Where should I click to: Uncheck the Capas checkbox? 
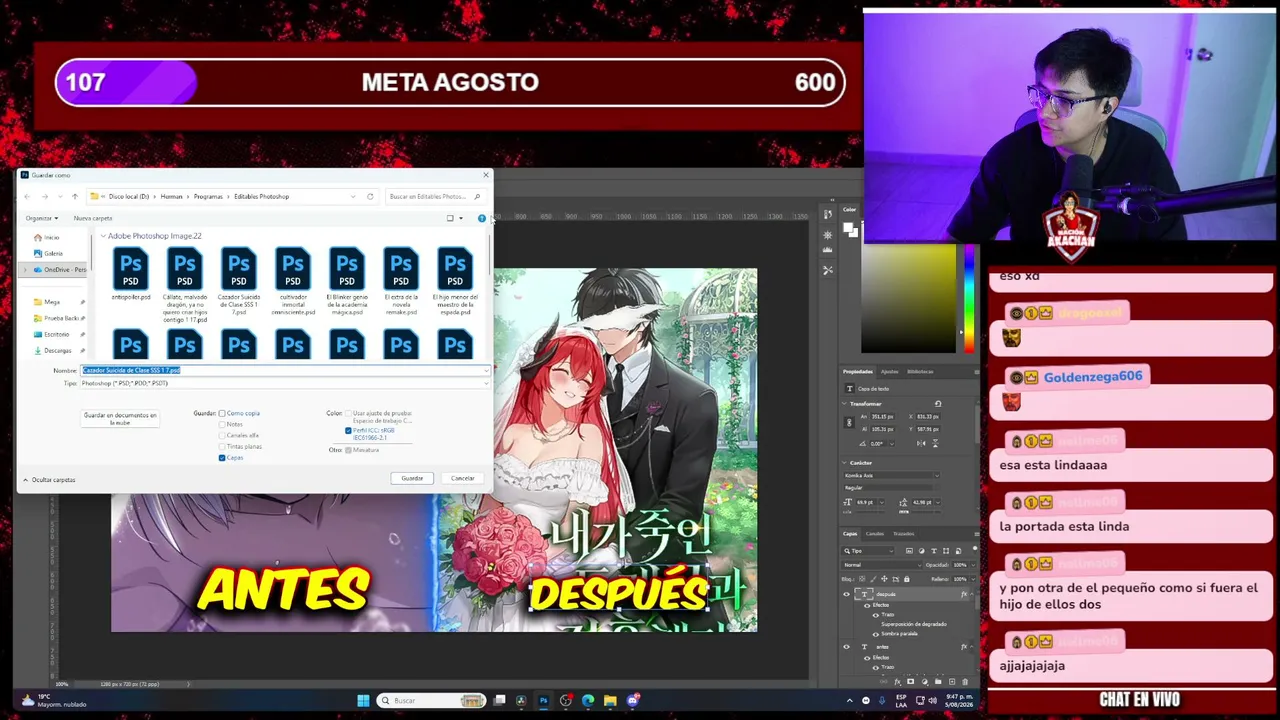pyautogui.click(x=222, y=458)
